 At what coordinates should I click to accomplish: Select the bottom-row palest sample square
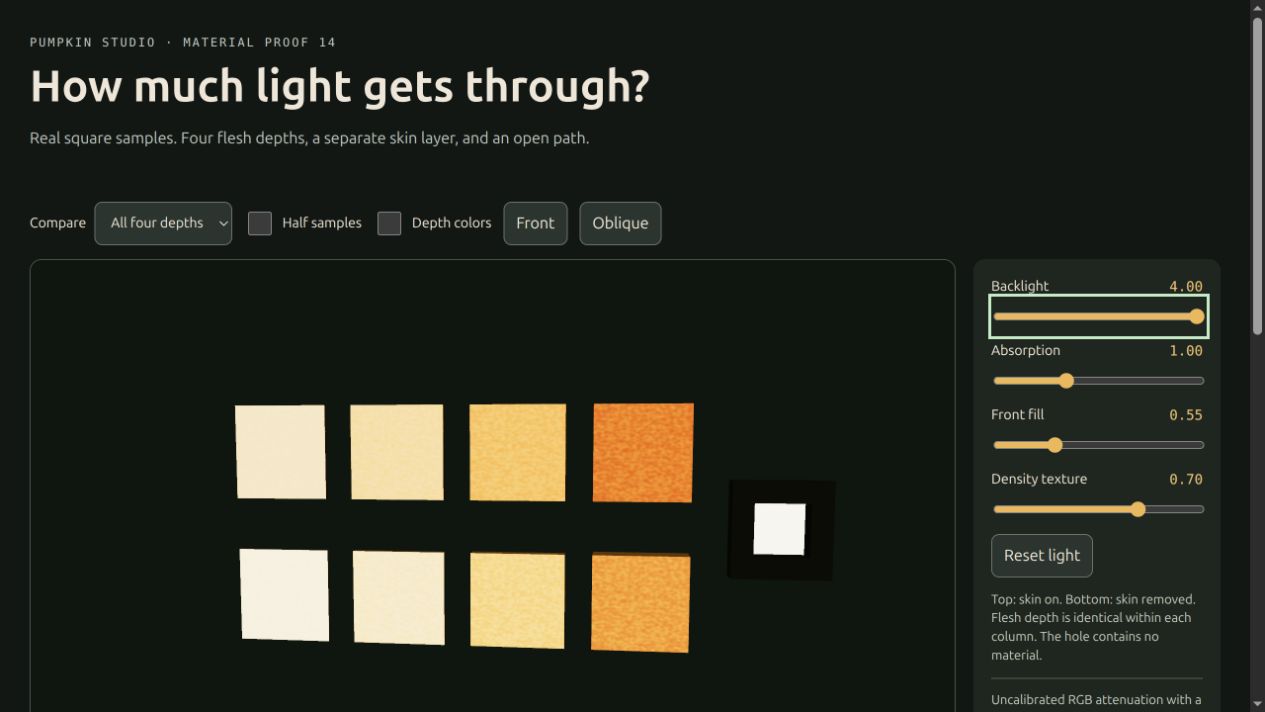(284, 595)
